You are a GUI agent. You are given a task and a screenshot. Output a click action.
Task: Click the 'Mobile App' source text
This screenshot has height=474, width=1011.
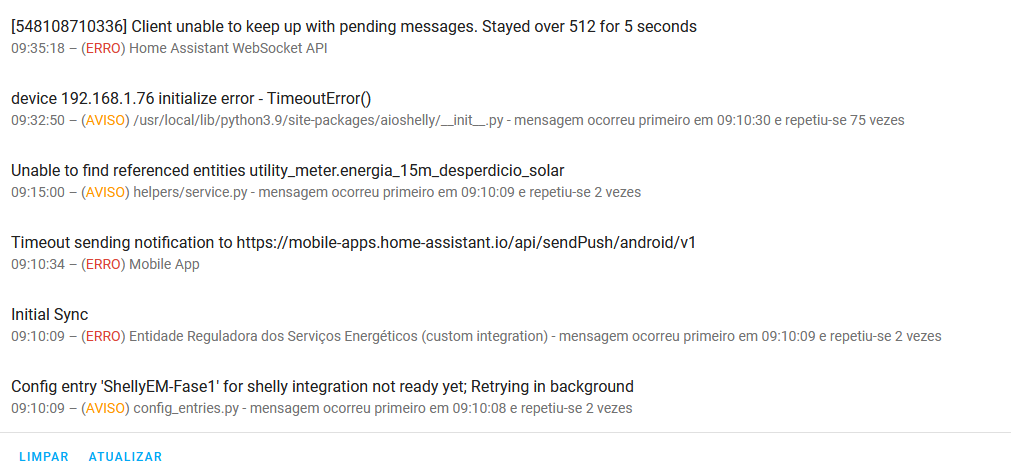(x=164, y=264)
